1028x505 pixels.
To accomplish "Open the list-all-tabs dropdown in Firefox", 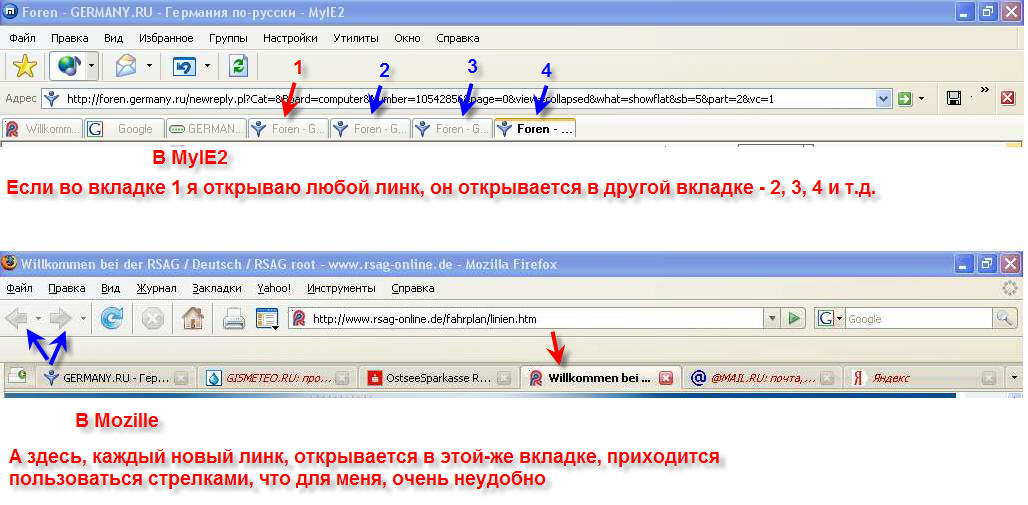I will coord(1015,378).
